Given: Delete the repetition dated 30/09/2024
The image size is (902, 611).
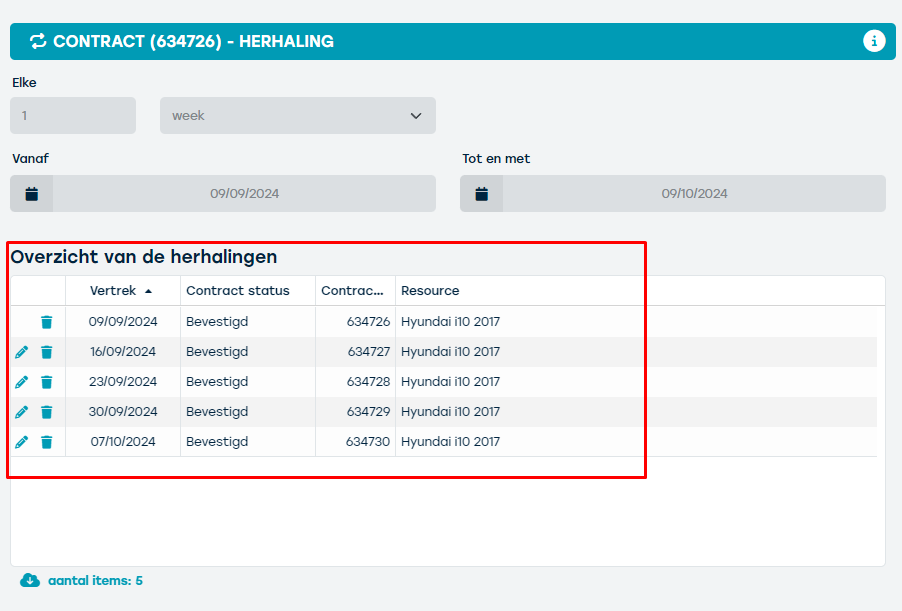Looking at the screenshot, I should (47, 412).
